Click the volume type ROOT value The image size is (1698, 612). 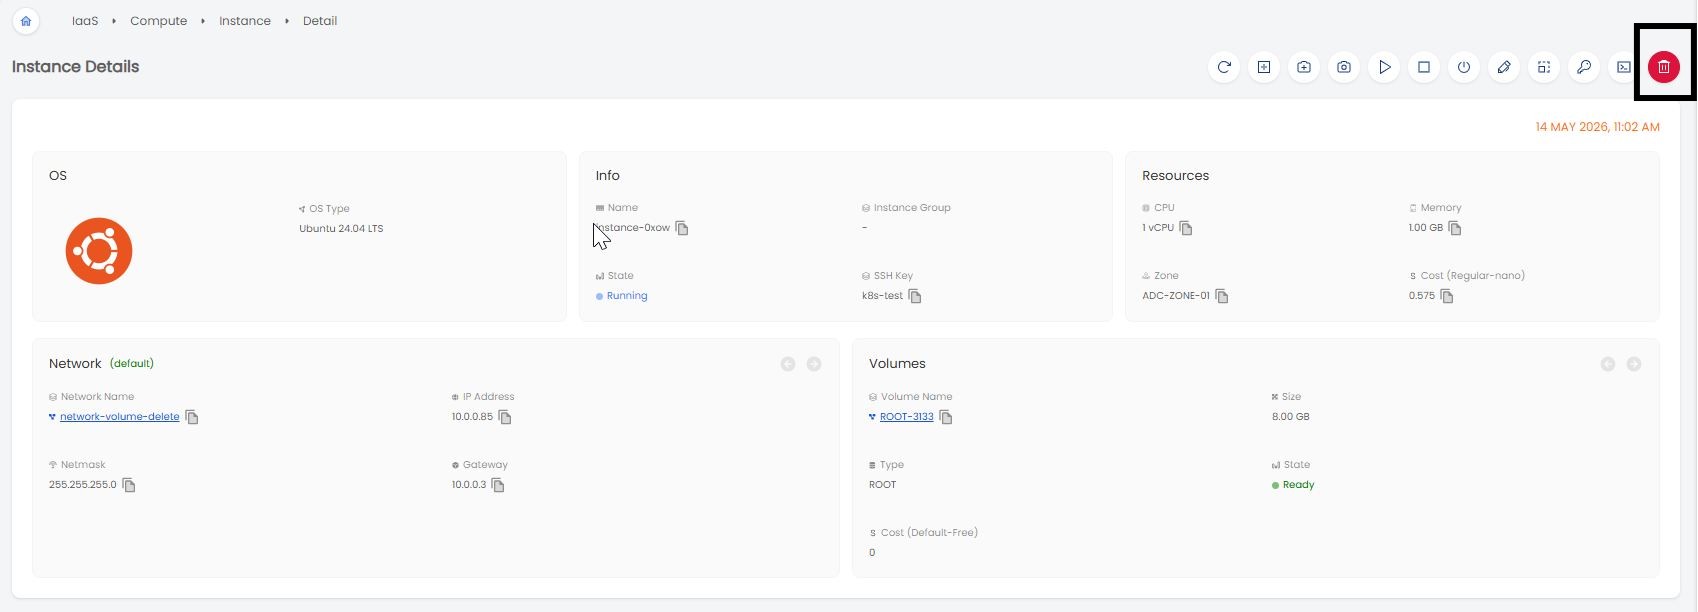pos(883,485)
